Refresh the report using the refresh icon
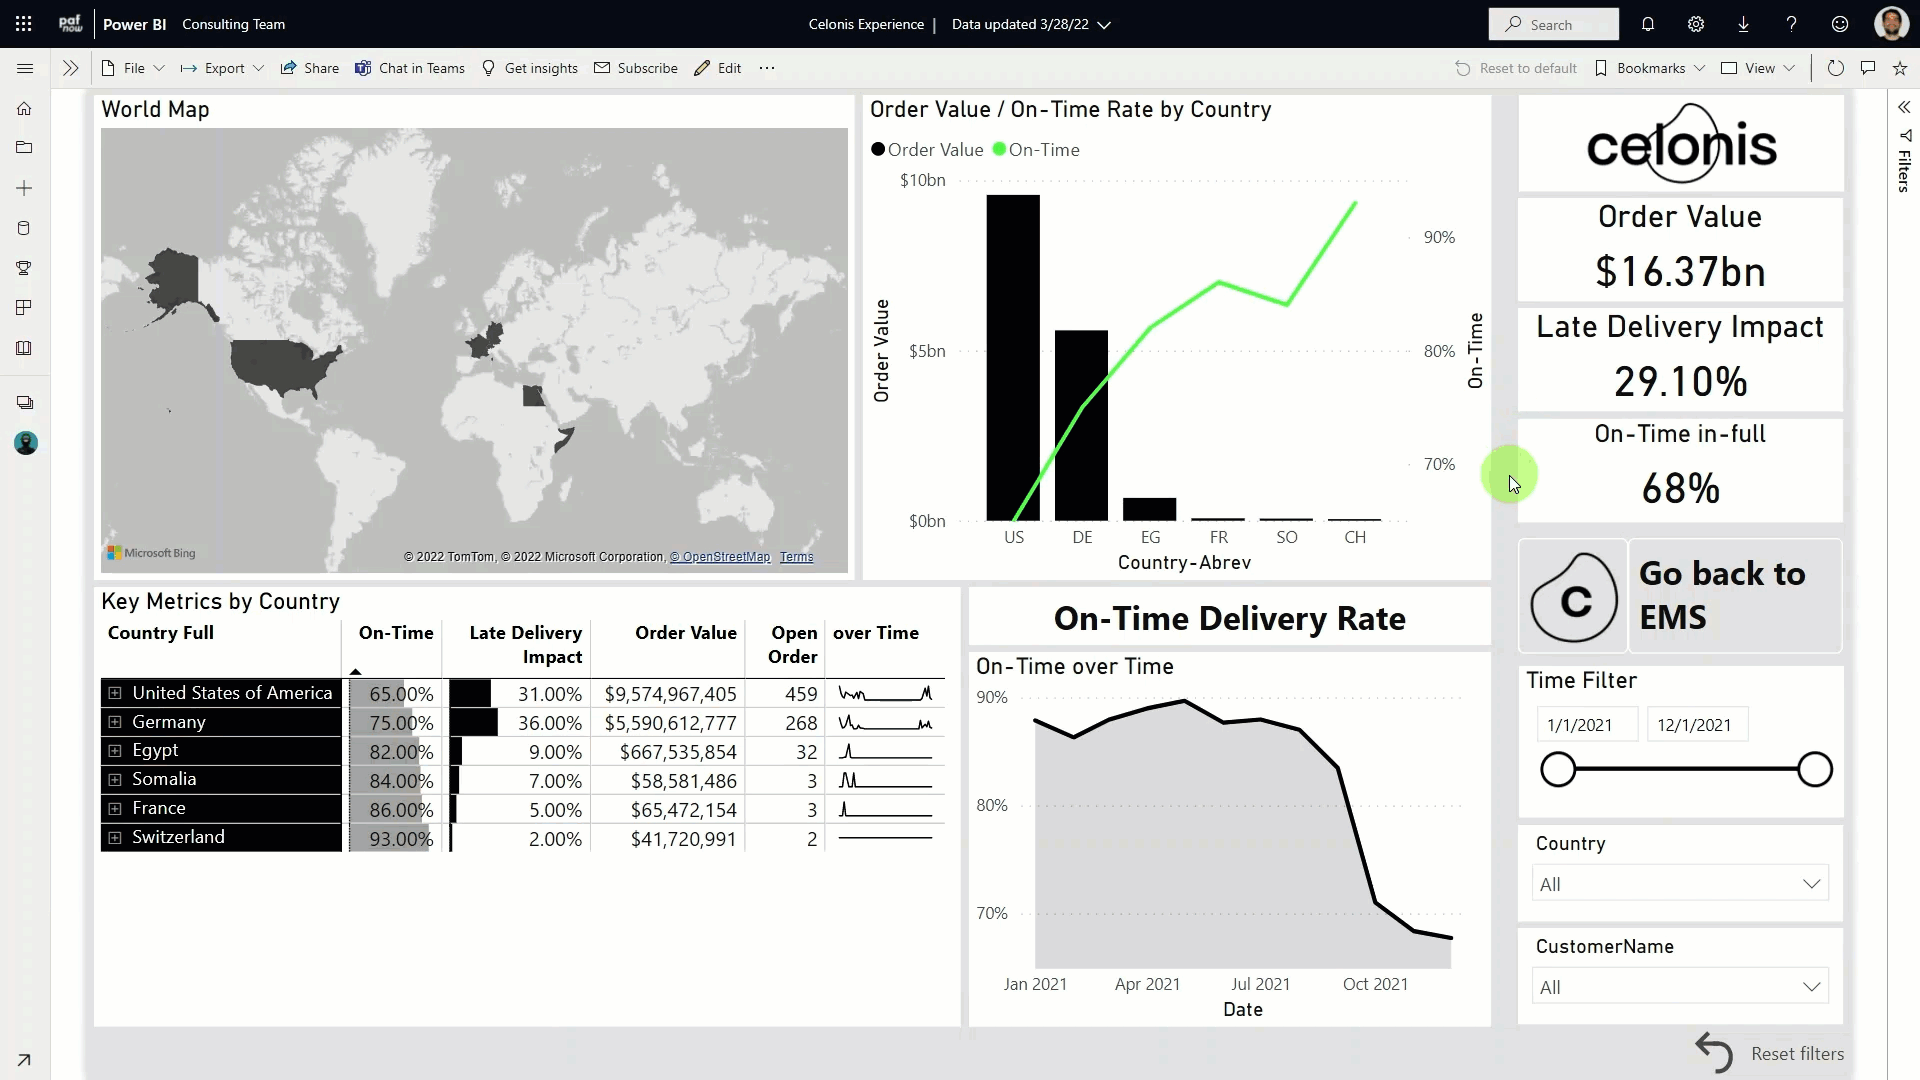 click(1836, 67)
